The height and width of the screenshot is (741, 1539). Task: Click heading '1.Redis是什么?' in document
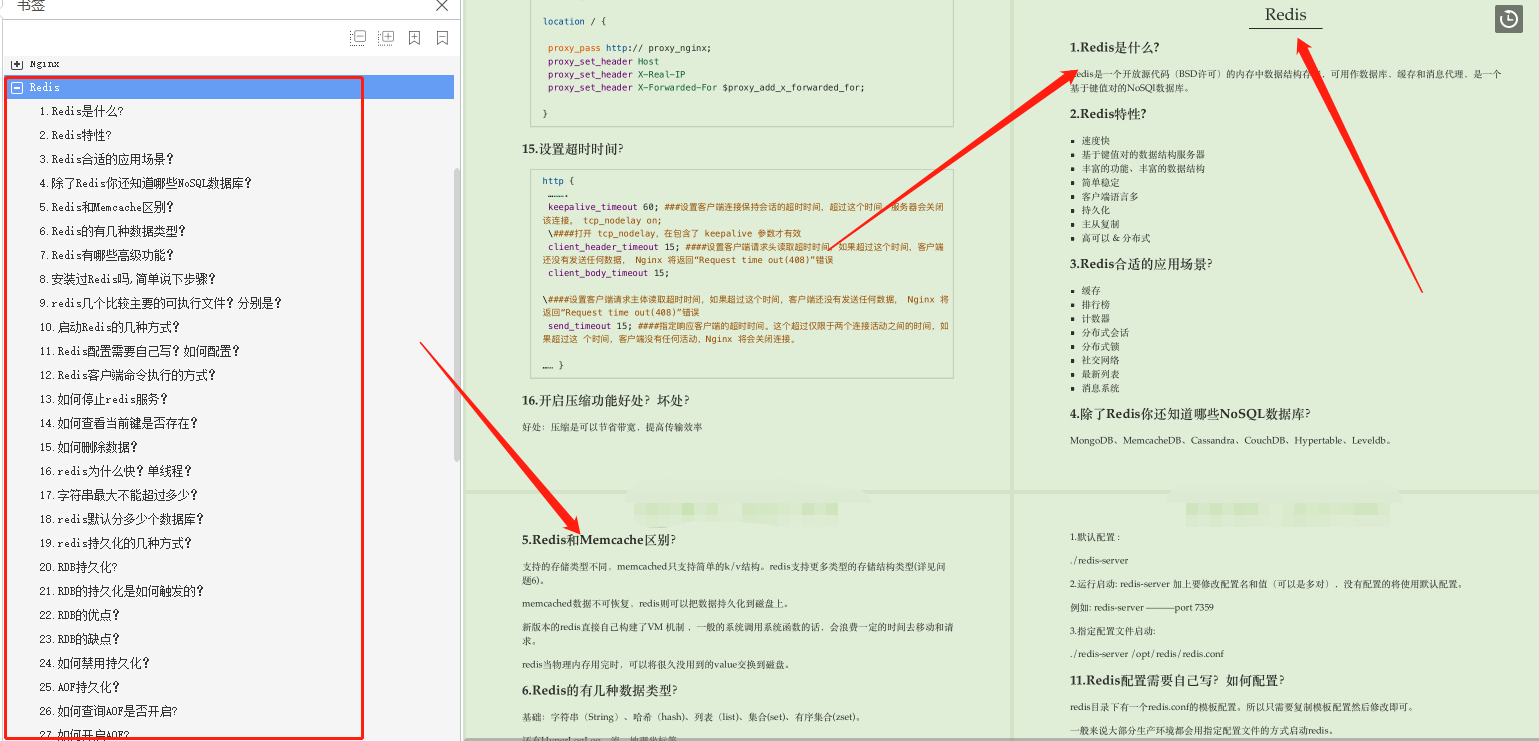(1115, 48)
